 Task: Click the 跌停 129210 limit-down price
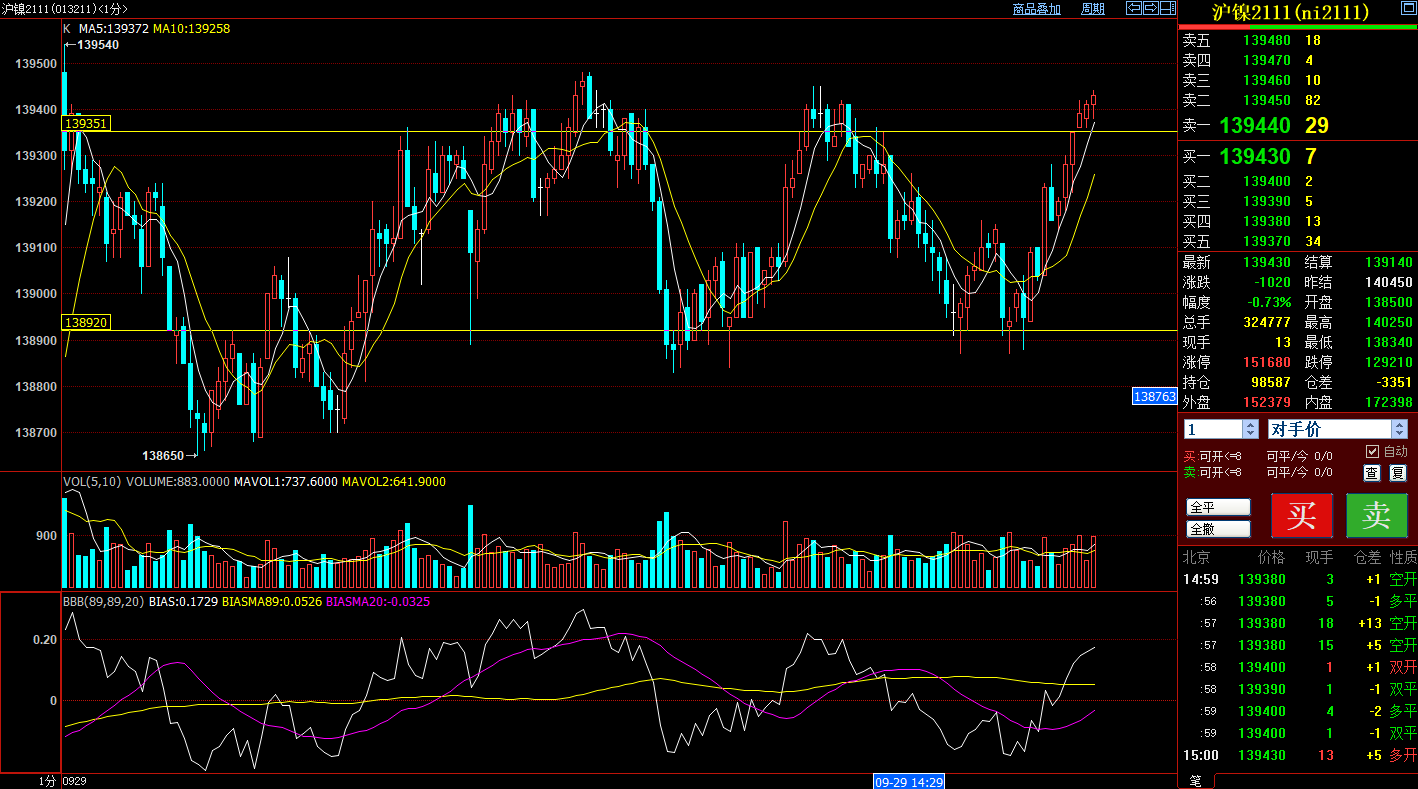pos(1389,362)
